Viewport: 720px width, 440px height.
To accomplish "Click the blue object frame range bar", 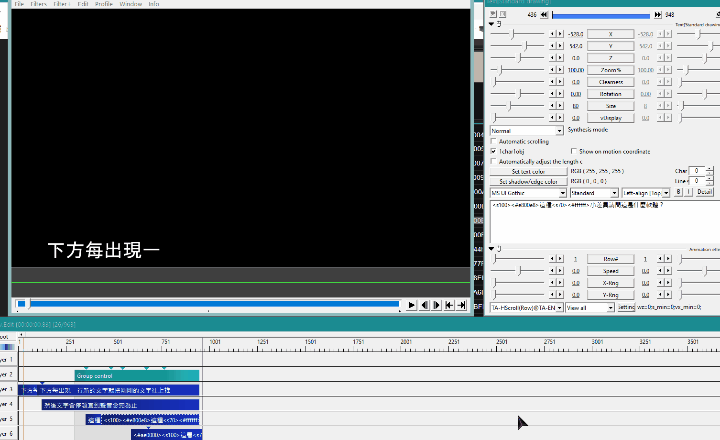I will coord(601,15).
